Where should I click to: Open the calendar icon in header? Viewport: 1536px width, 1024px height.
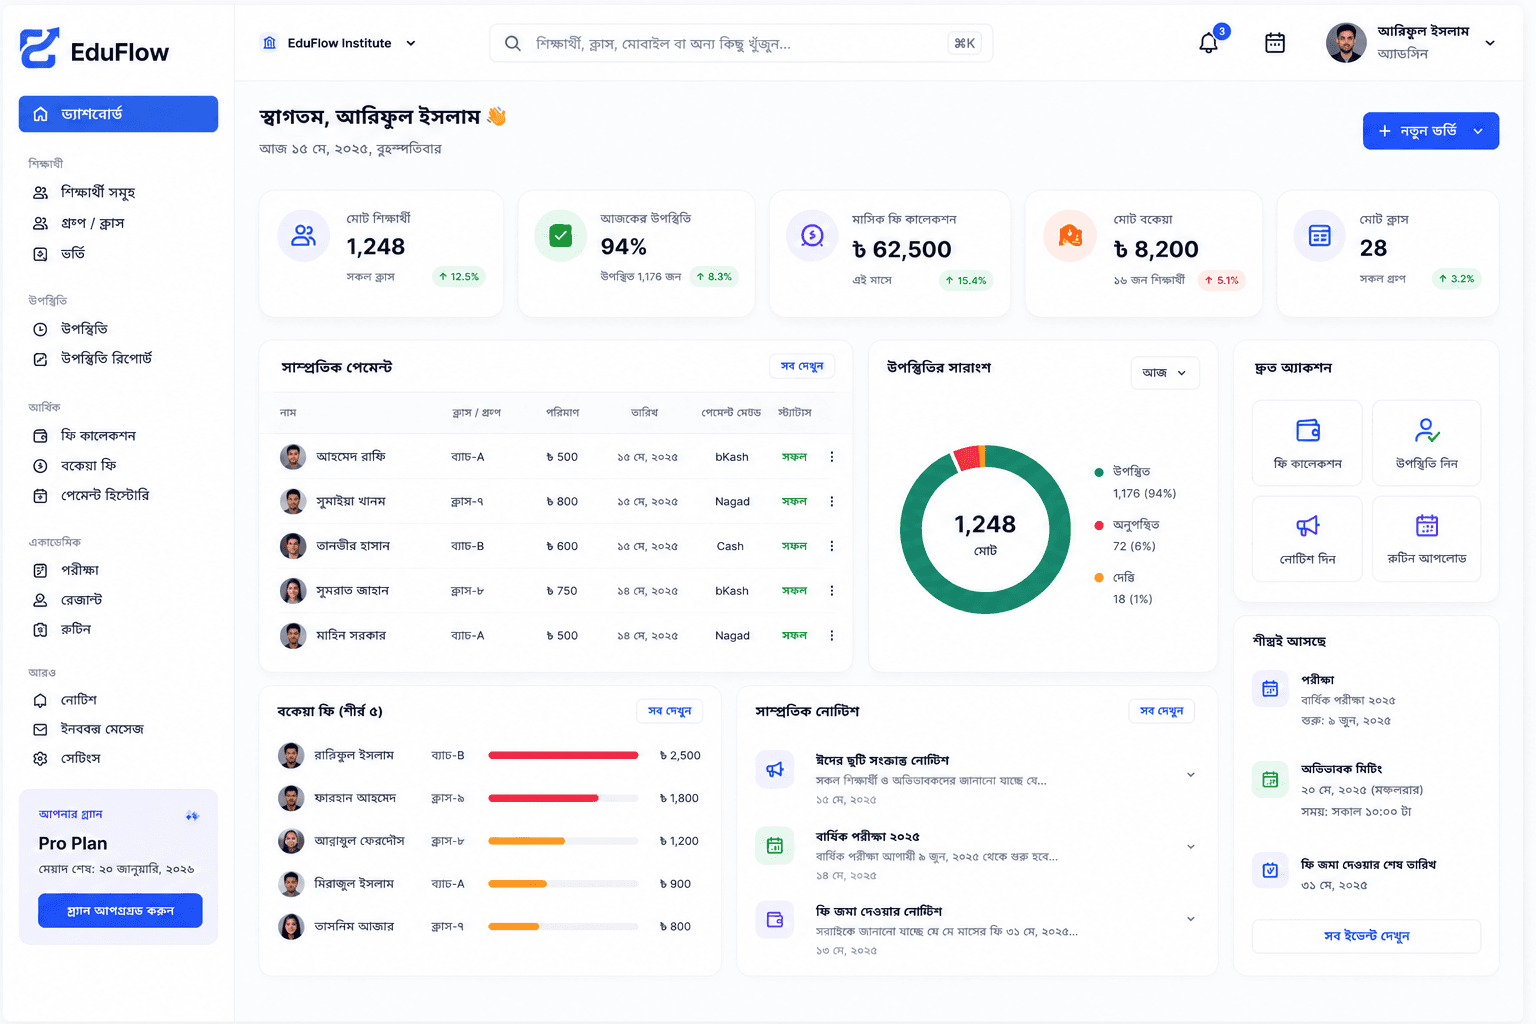point(1275,43)
